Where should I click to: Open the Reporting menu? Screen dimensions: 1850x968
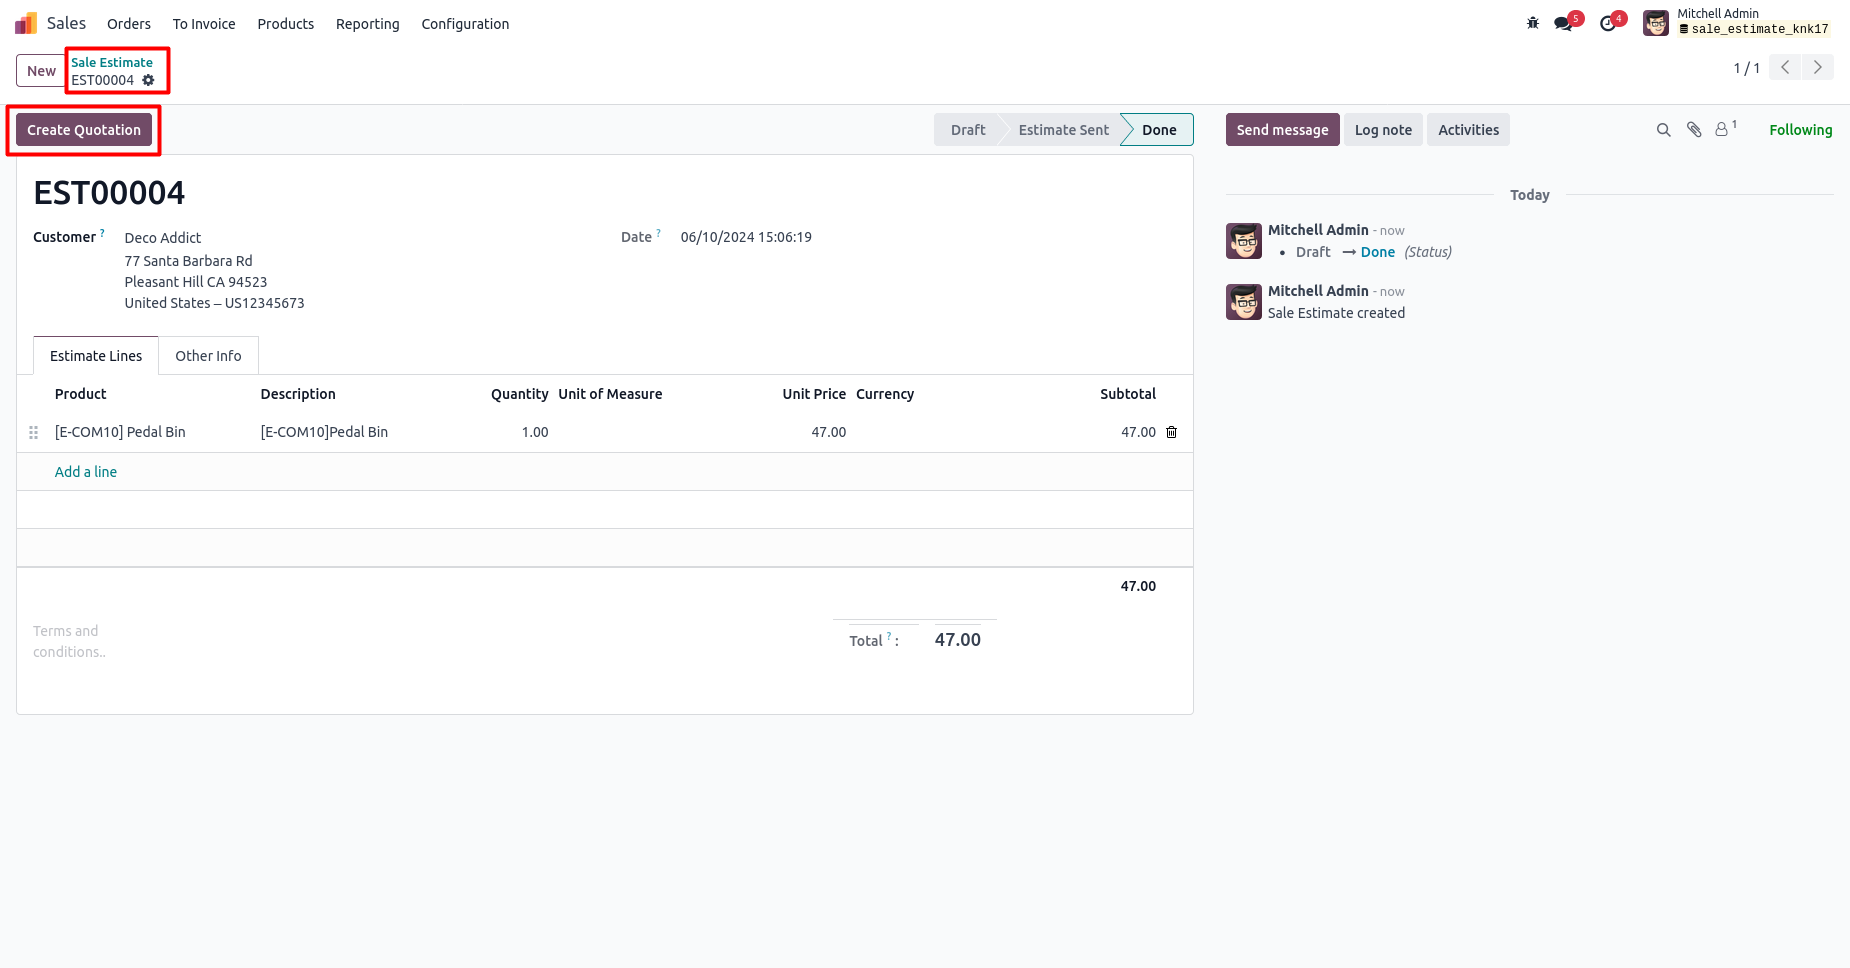367,24
